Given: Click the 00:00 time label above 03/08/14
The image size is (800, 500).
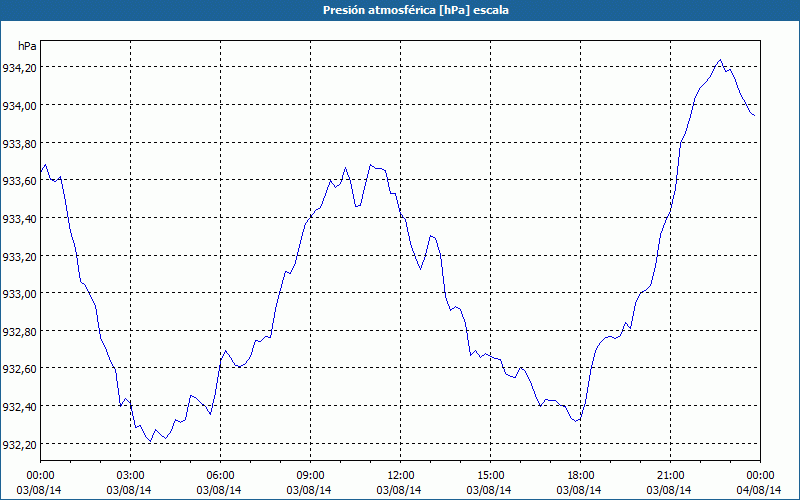Looking at the screenshot, I should pyautogui.click(x=40, y=476).
